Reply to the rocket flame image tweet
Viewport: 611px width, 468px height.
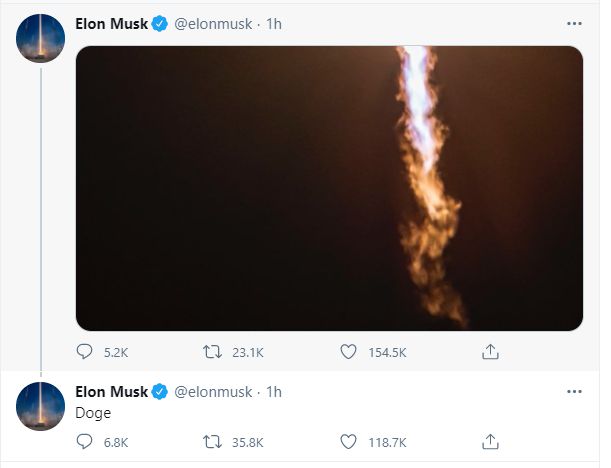coord(86,352)
